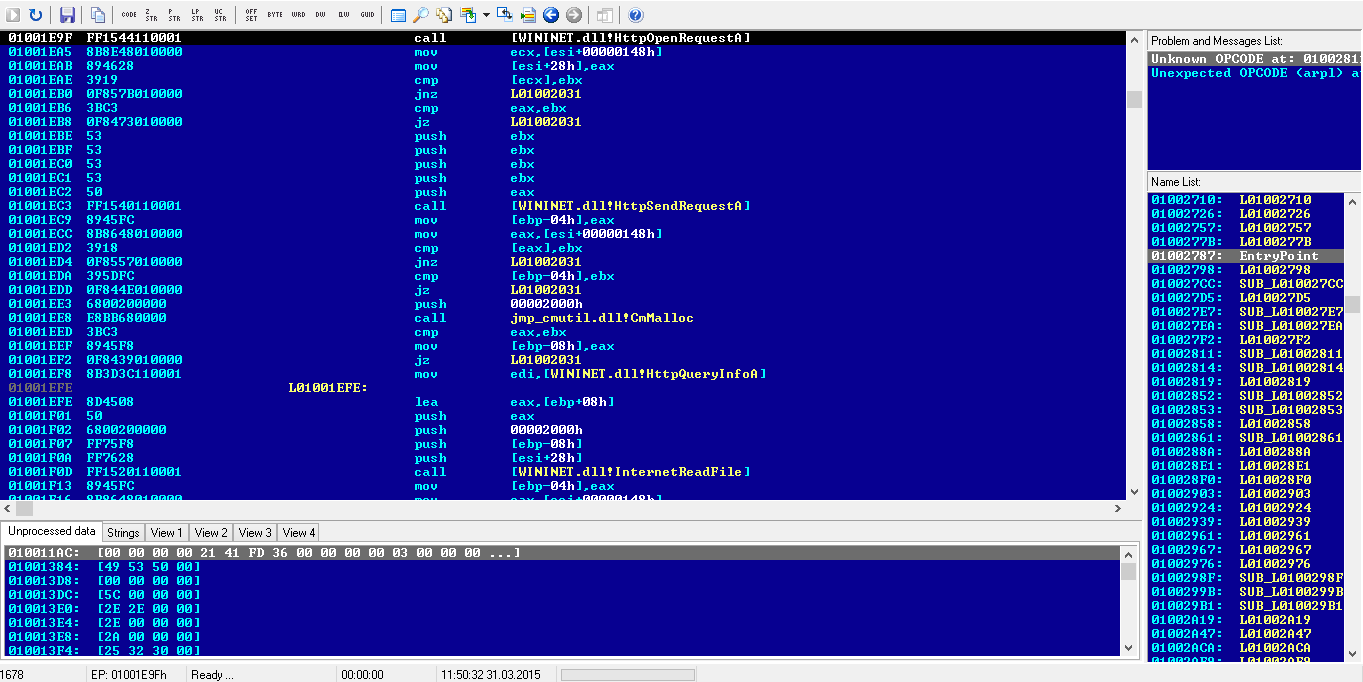
Task: Select the call HttpSendRequestA line
Action: pyautogui.click(x=563, y=206)
